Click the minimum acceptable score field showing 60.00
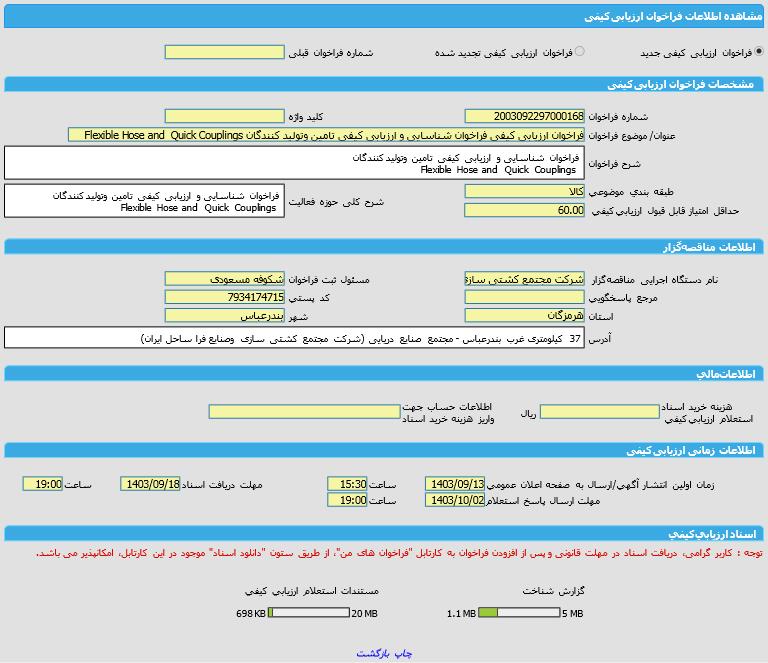The image size is (768, 663). coord(525,210)
